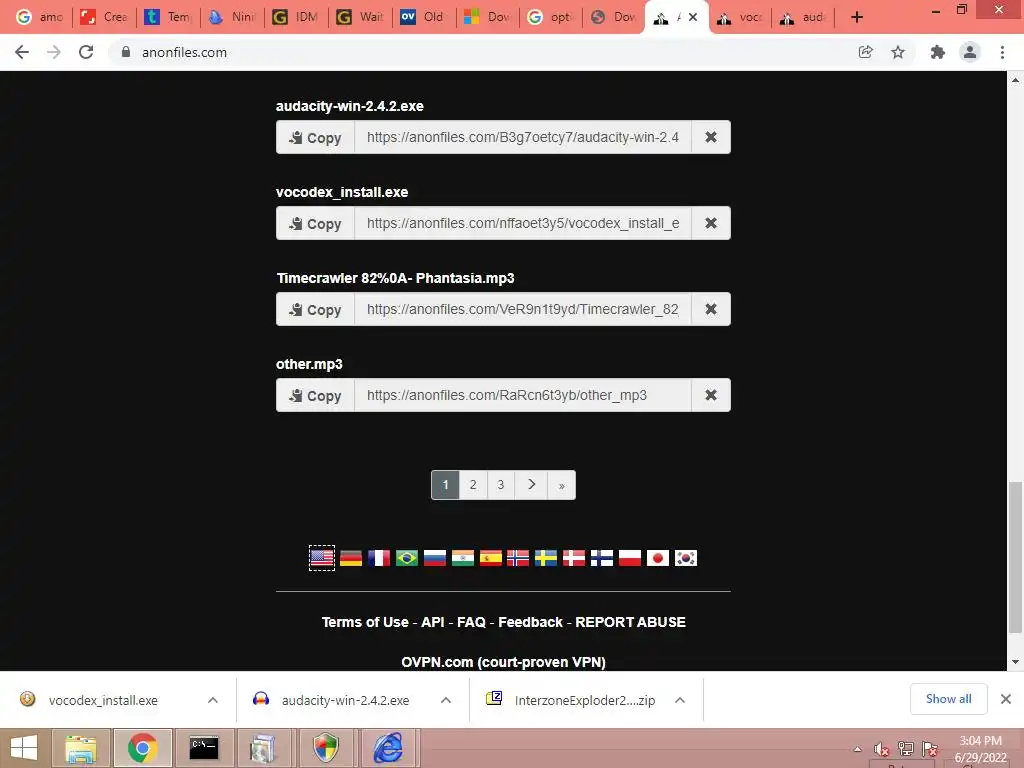This screenshot has width=1024, height=768.
Task: Switch to the vocodex anonfiles tab
Action: point(740,17)
